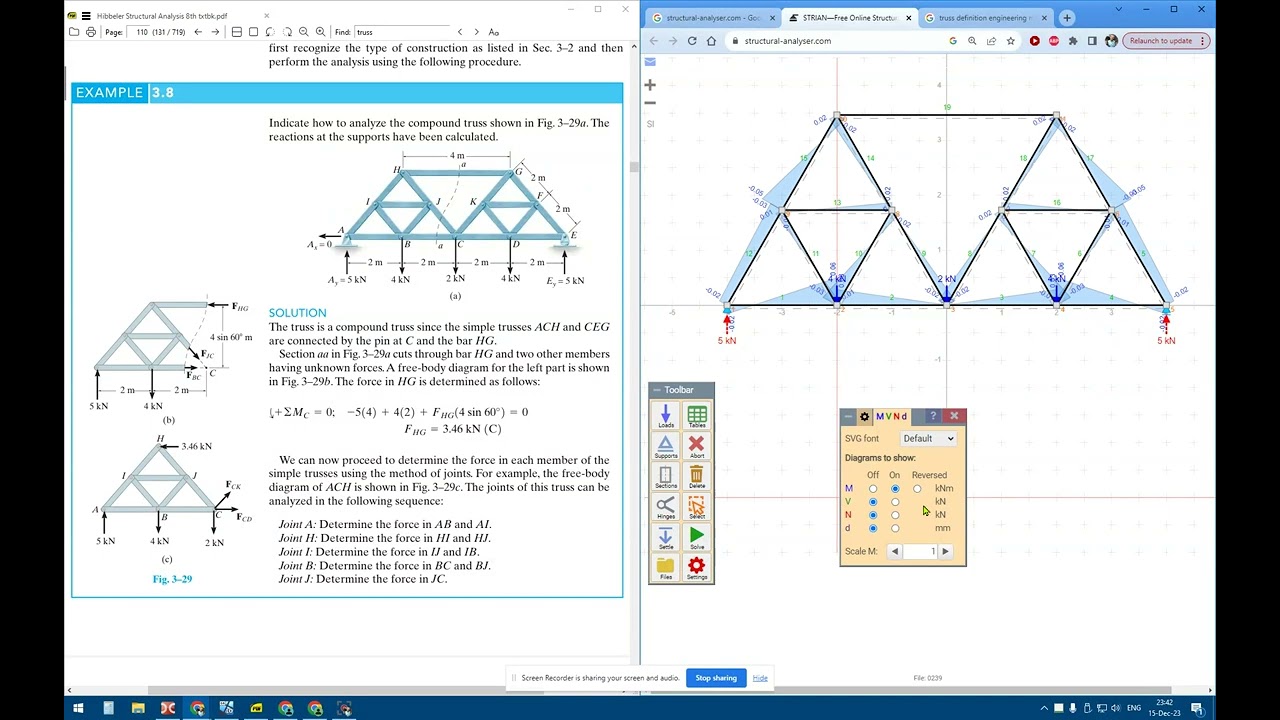Switch to truss definition engineering tab
This screenshot has height=720, width=1280.
coord(985,17)
